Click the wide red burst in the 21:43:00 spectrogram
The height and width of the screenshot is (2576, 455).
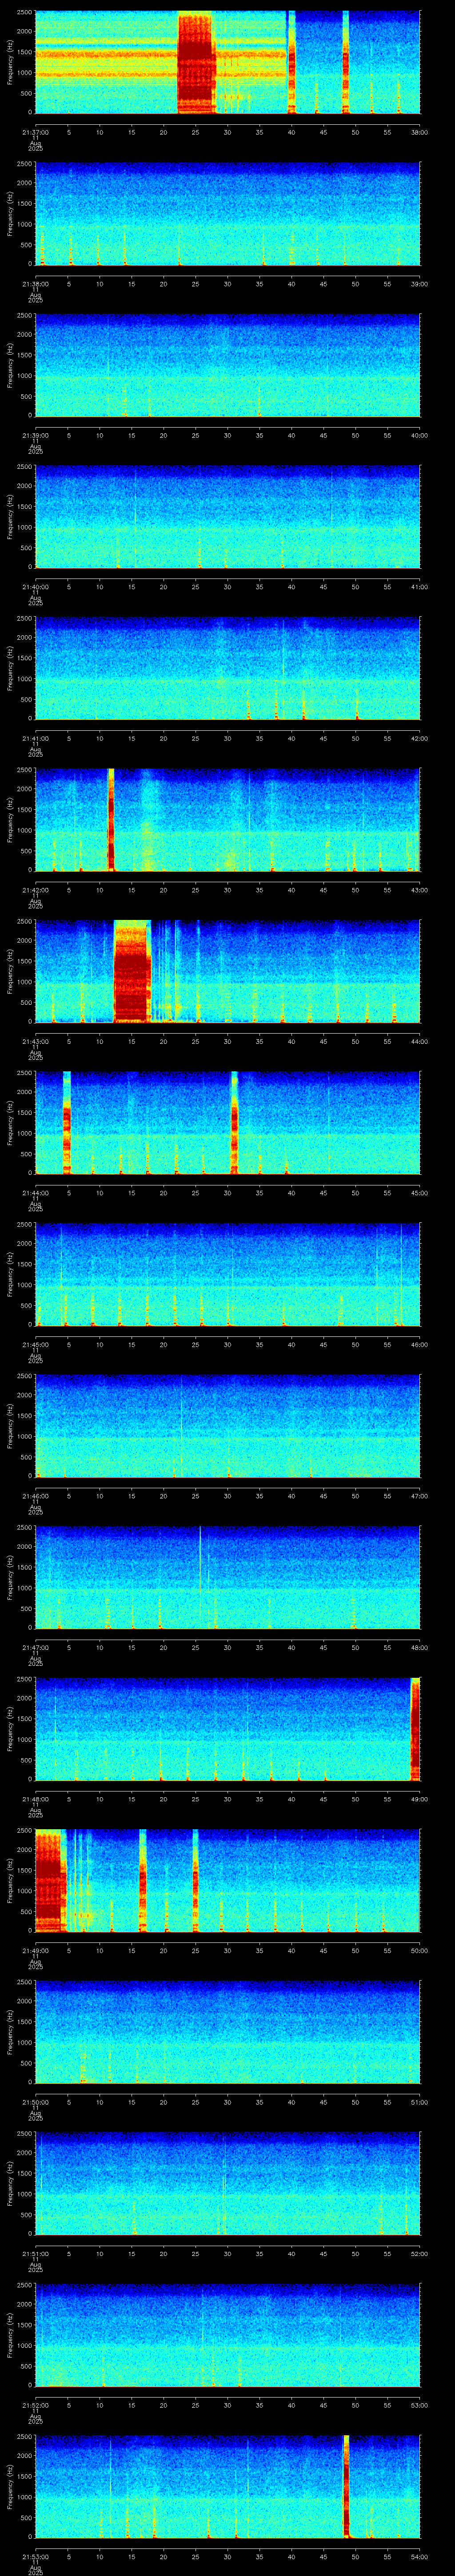click(x=132, y=971)
